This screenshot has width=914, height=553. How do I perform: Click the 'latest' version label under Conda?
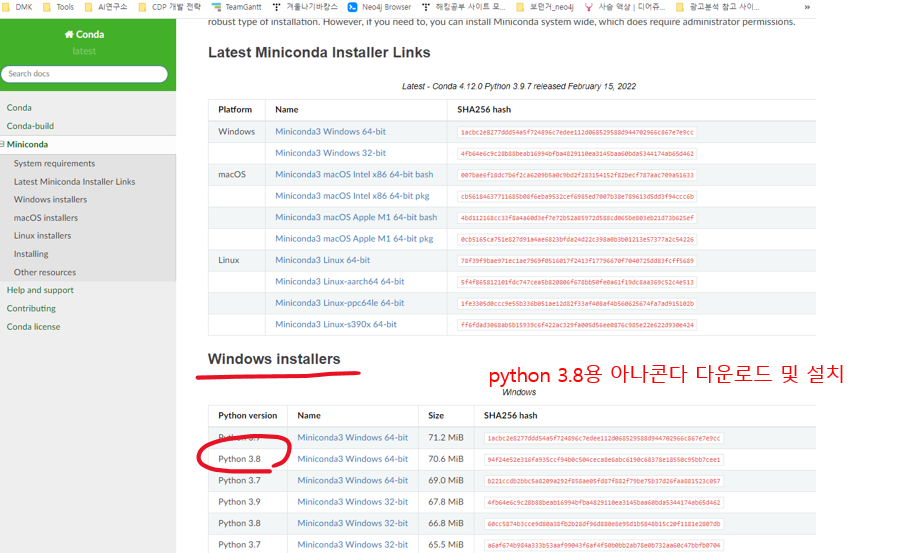click(85, 51)
